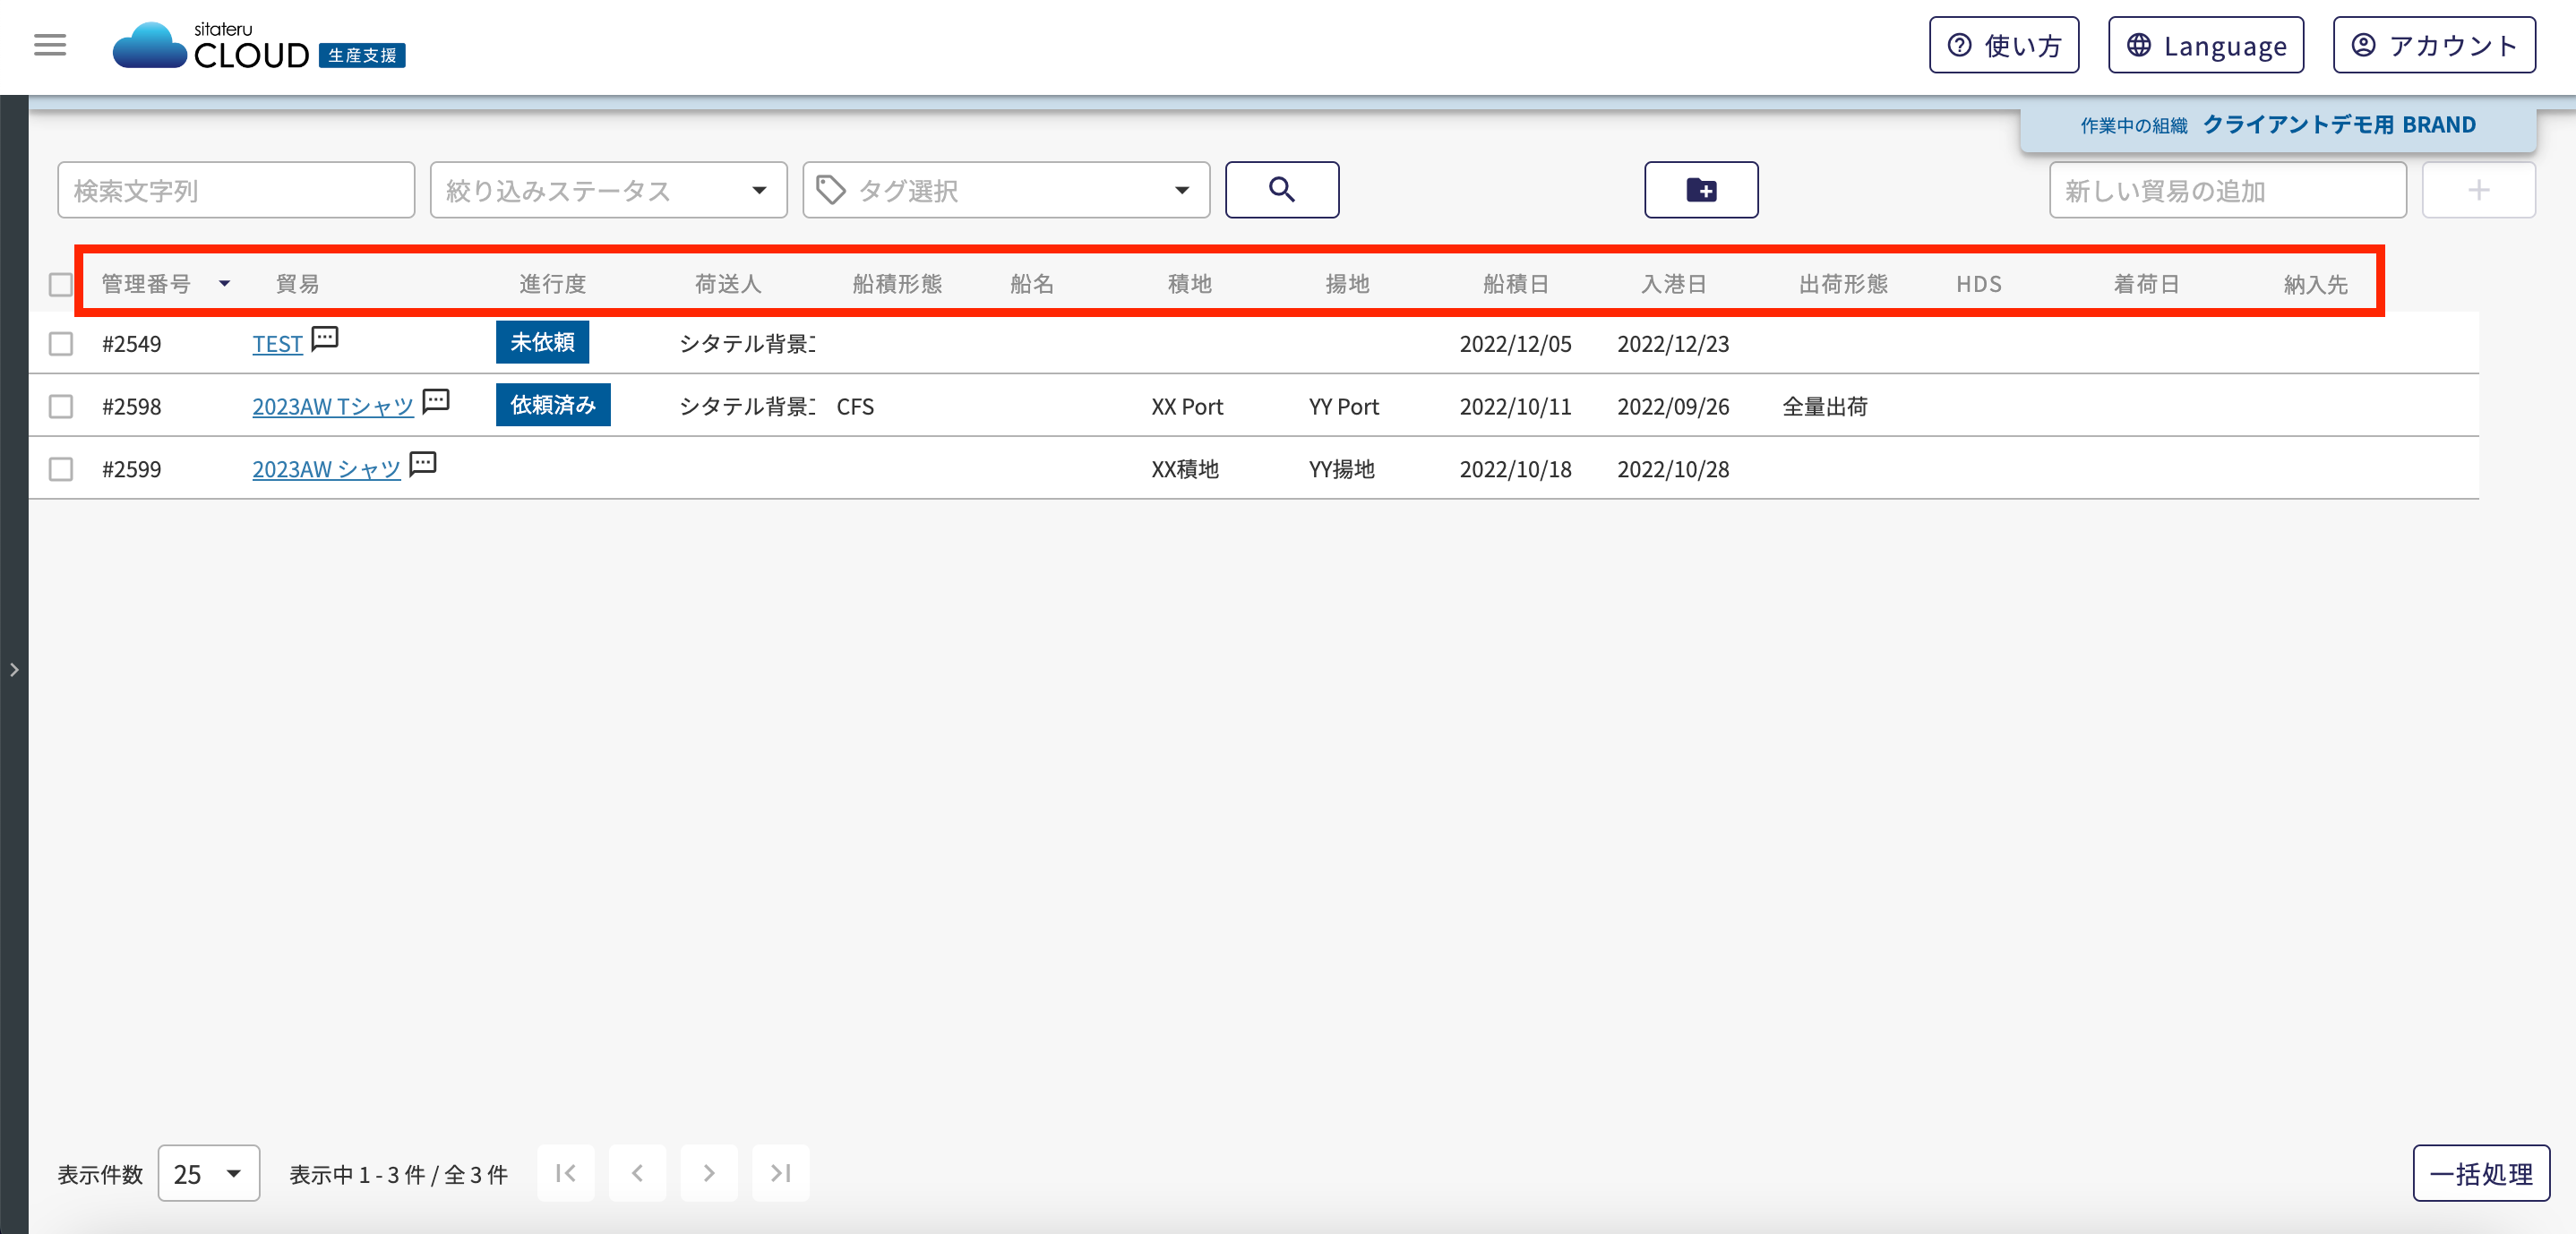
Task: Click the YY Port cell
Action: [x=1344, y=407]
